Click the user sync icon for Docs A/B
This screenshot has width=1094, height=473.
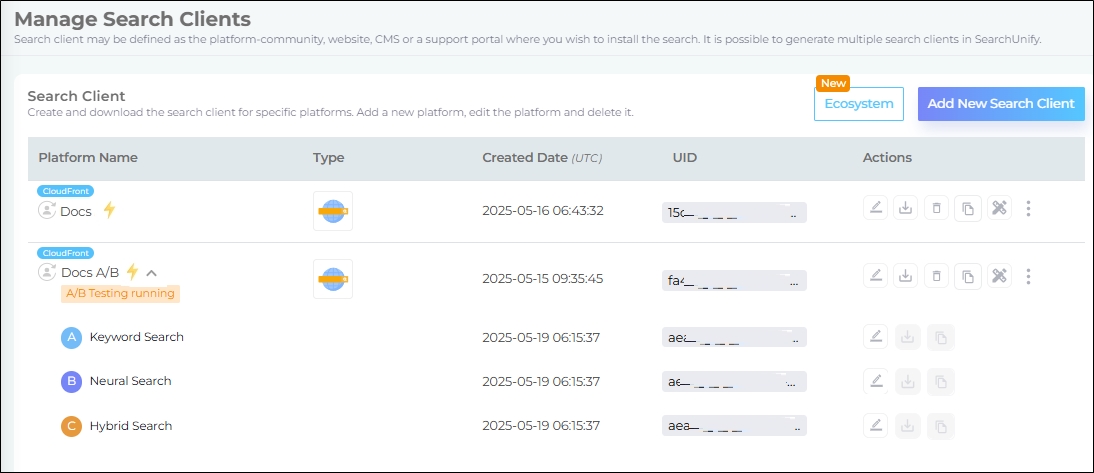47,272
